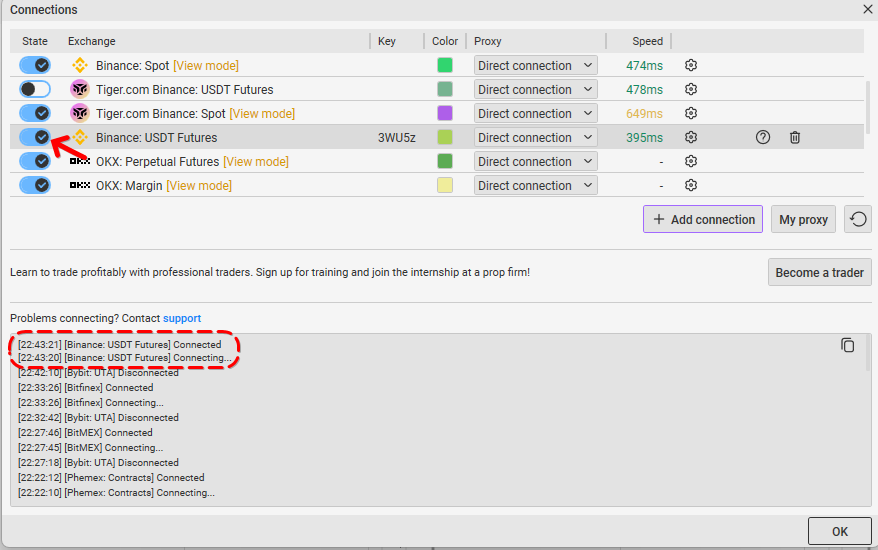
Task: Click Add connection button
Action: pos(703,219)
